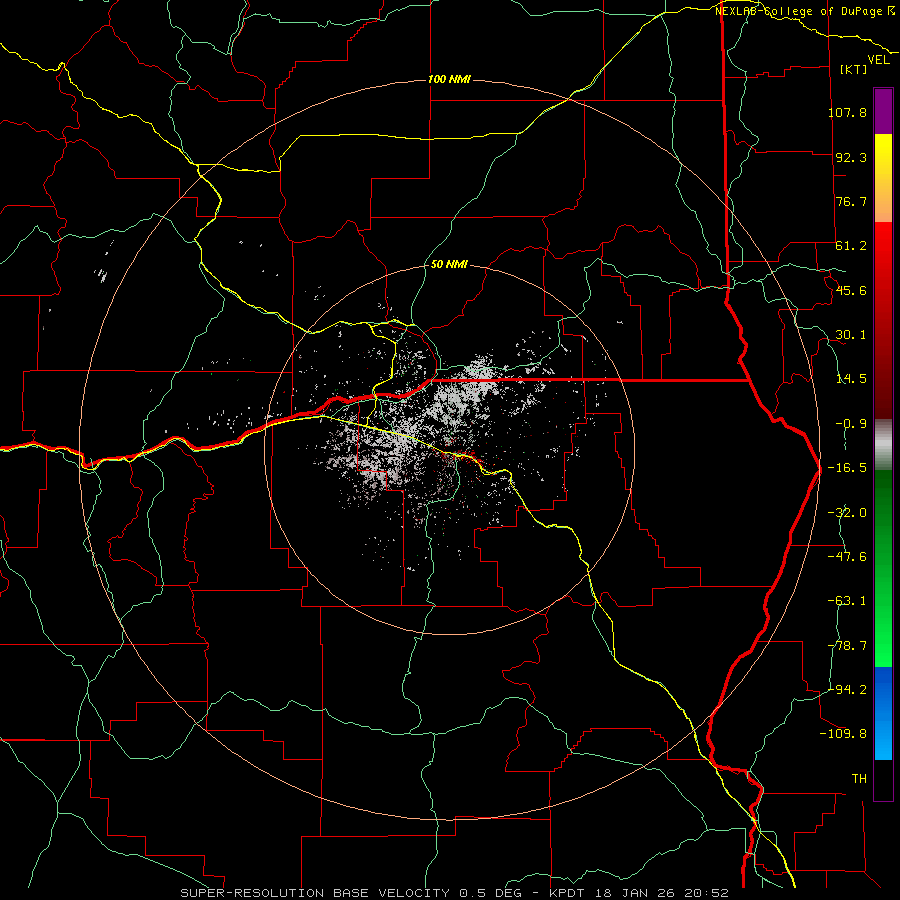Click the Super-Resolution Base Velocity caption at bottom
This screenshot has height=900, width=900.
(454, 893)
